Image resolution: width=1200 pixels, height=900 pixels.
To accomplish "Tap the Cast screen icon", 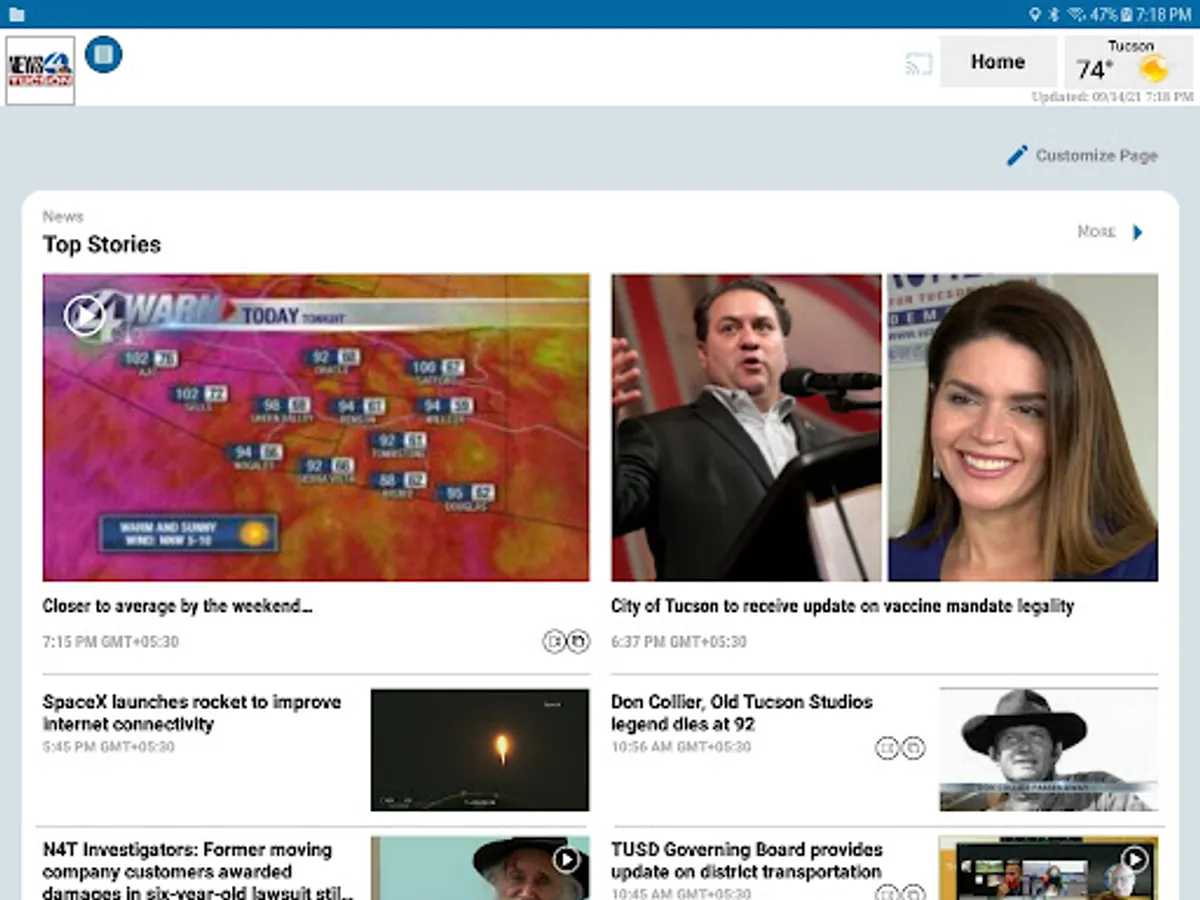I will (918, 64).
